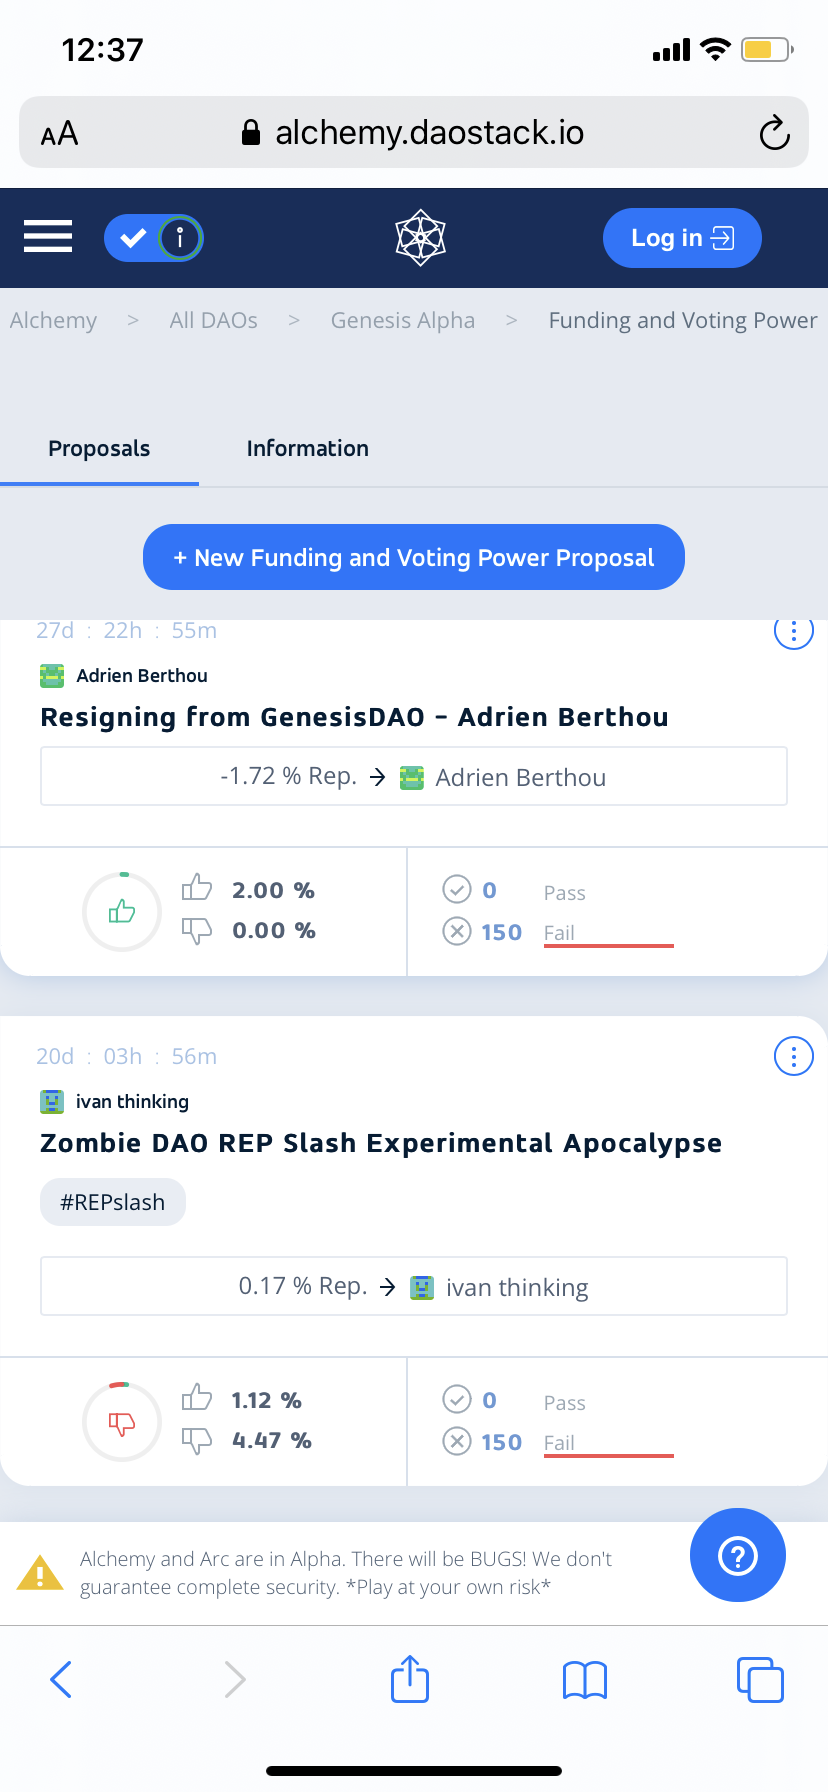Image resolution: width=828 pixels, height=1792 pixels.
Task: Open the three-dot menu on the Resigning proposal
Action: (793, 632)
